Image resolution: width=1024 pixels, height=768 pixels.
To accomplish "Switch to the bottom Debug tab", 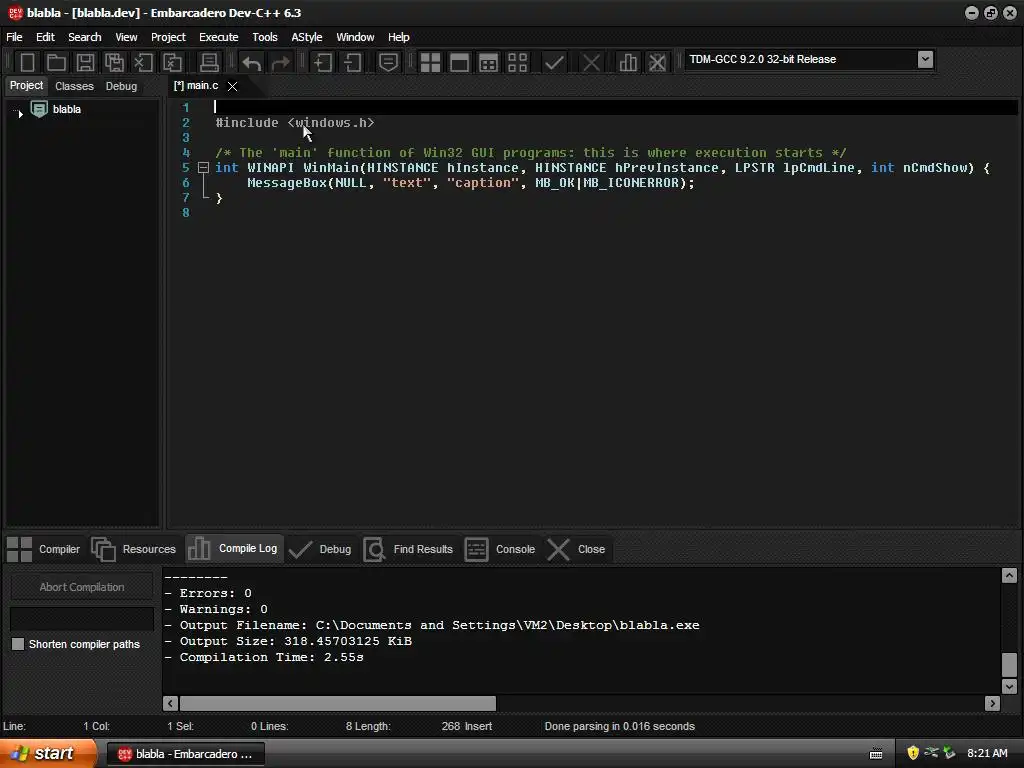I will pyautogui.click(x=320, y=549).
